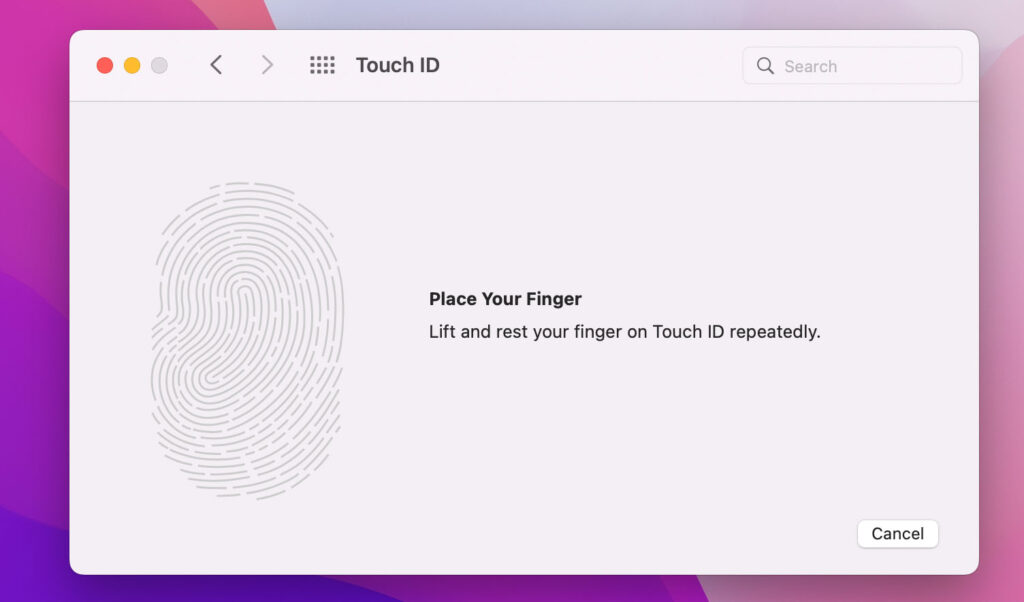Screen dimensions: 1024x602
Task: Click the back arrow in toolbar
Action: pos(216,65)
